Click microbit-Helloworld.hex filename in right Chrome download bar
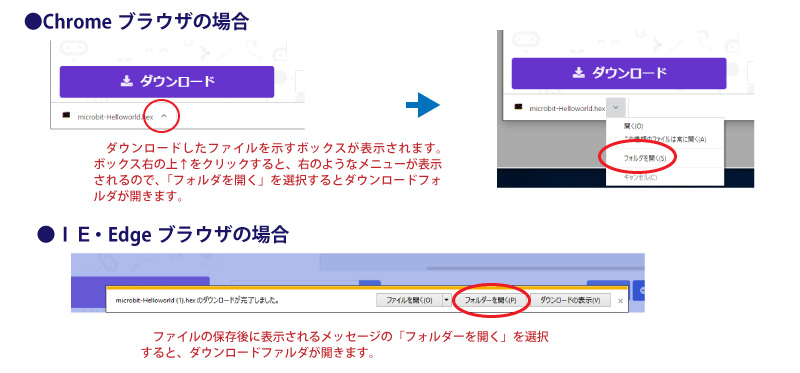The image size is (800, 373). click(x=567, y=108)
